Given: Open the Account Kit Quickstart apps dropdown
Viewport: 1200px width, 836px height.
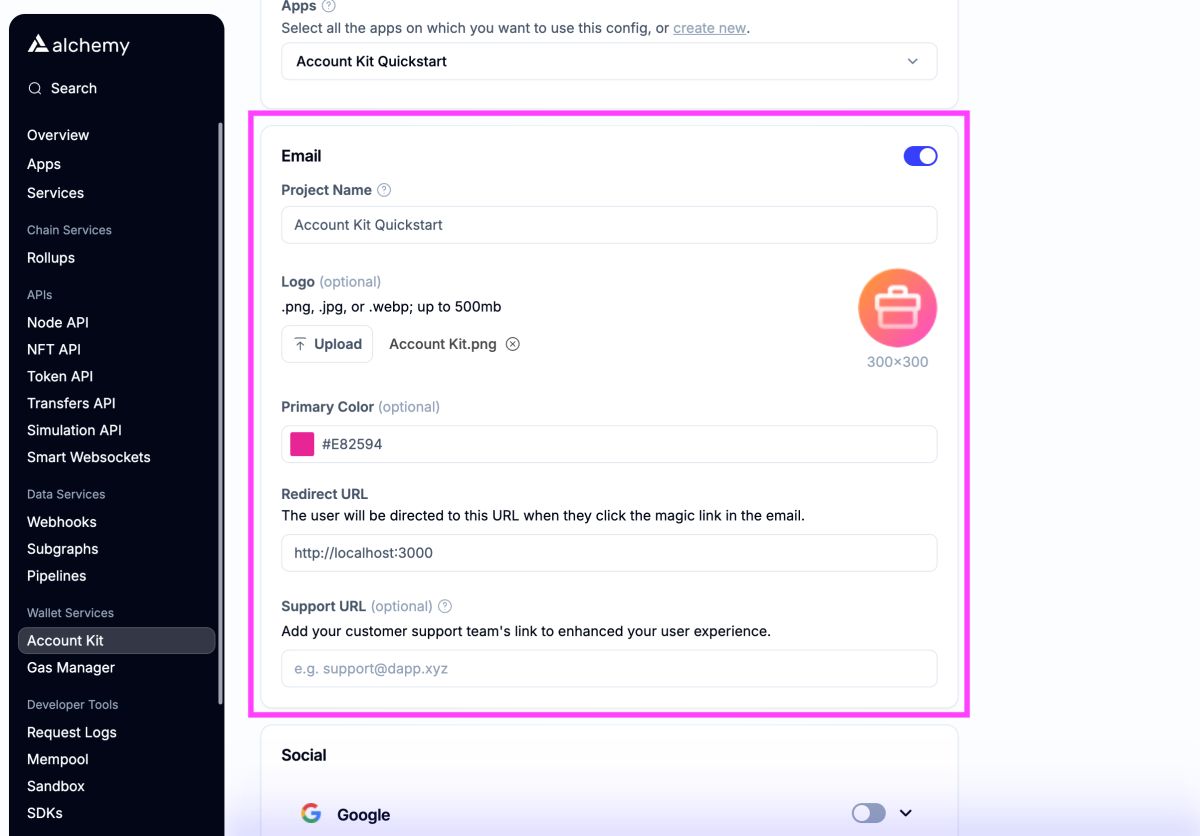Looking at the screenshot, I should point(609,61).
